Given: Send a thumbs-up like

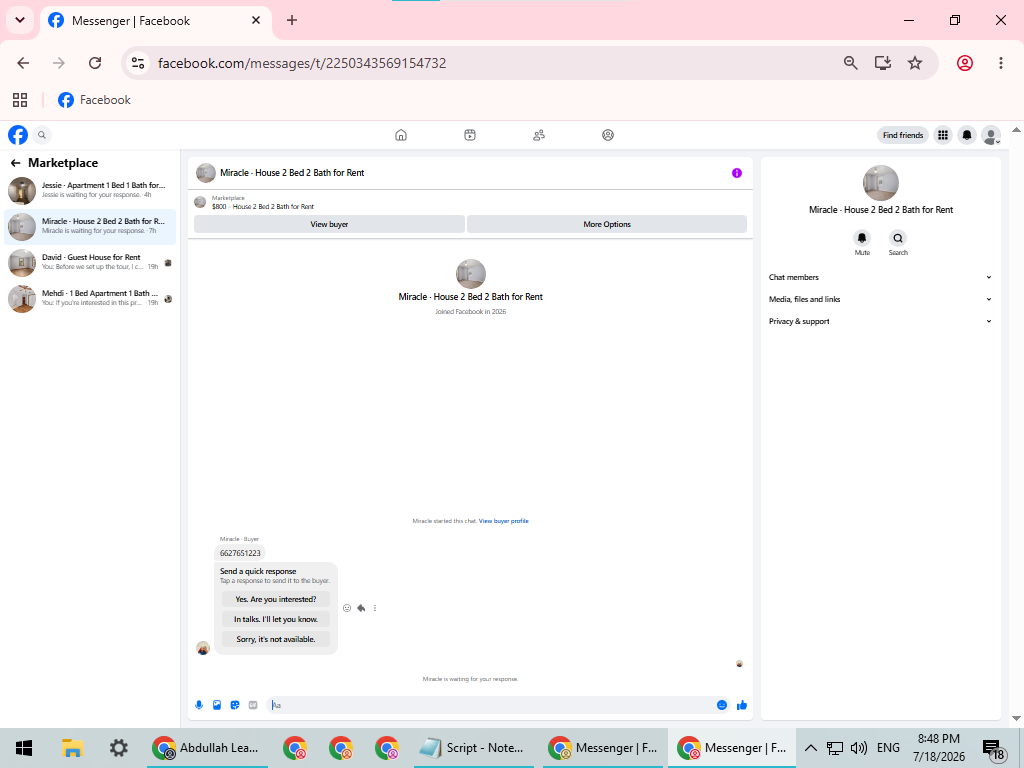Looking at the screenshot, I should 742,705.
